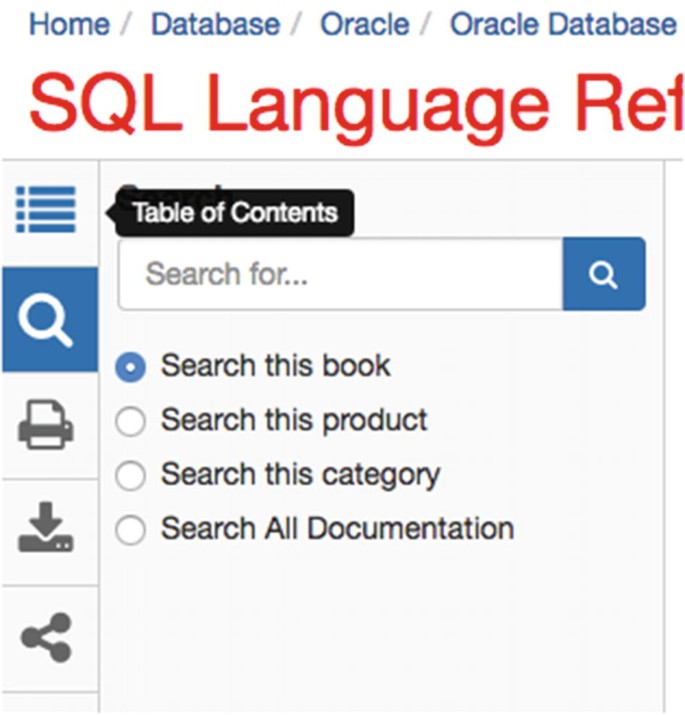
Task: Open the Oracle Database breadcrumb link
Action: tap(563, 23)
